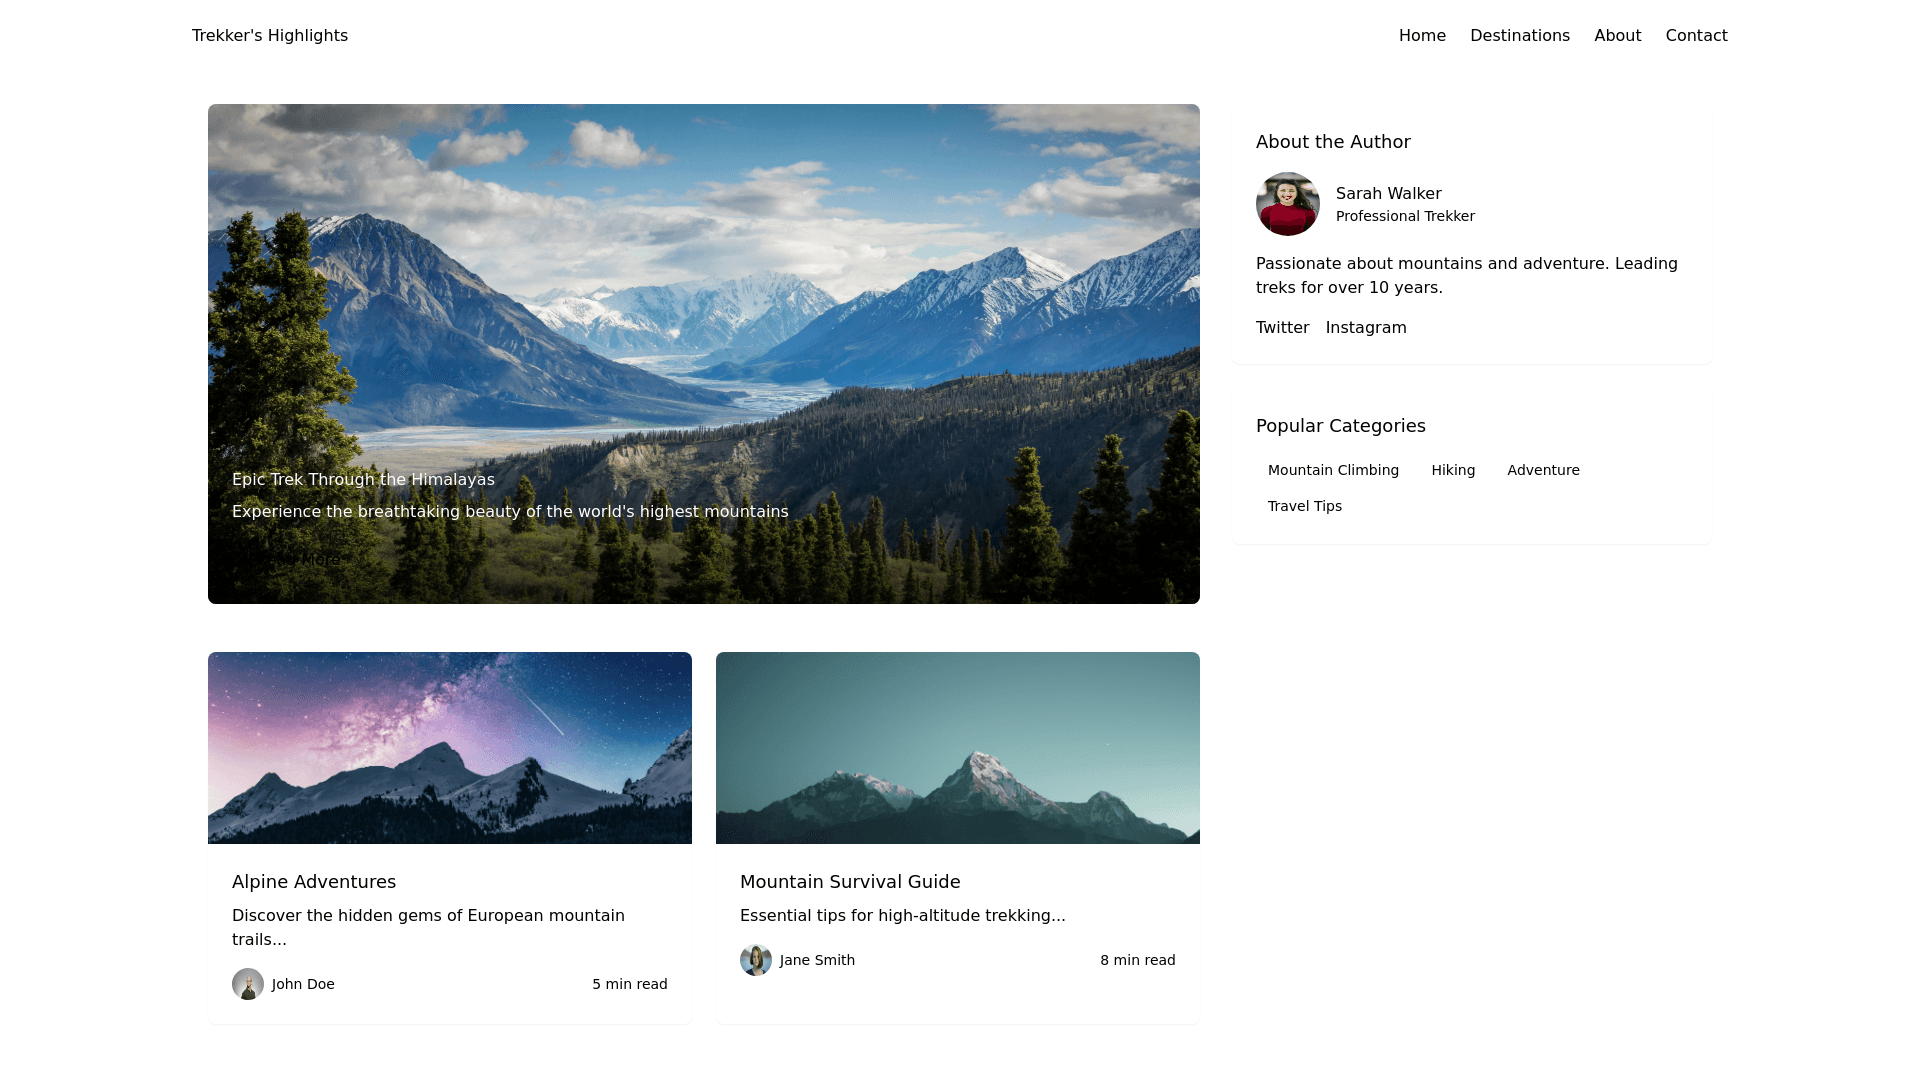Click John Doe's author avatar
The width and height of the screenshot is (1920, 1080).
(248, 984)
